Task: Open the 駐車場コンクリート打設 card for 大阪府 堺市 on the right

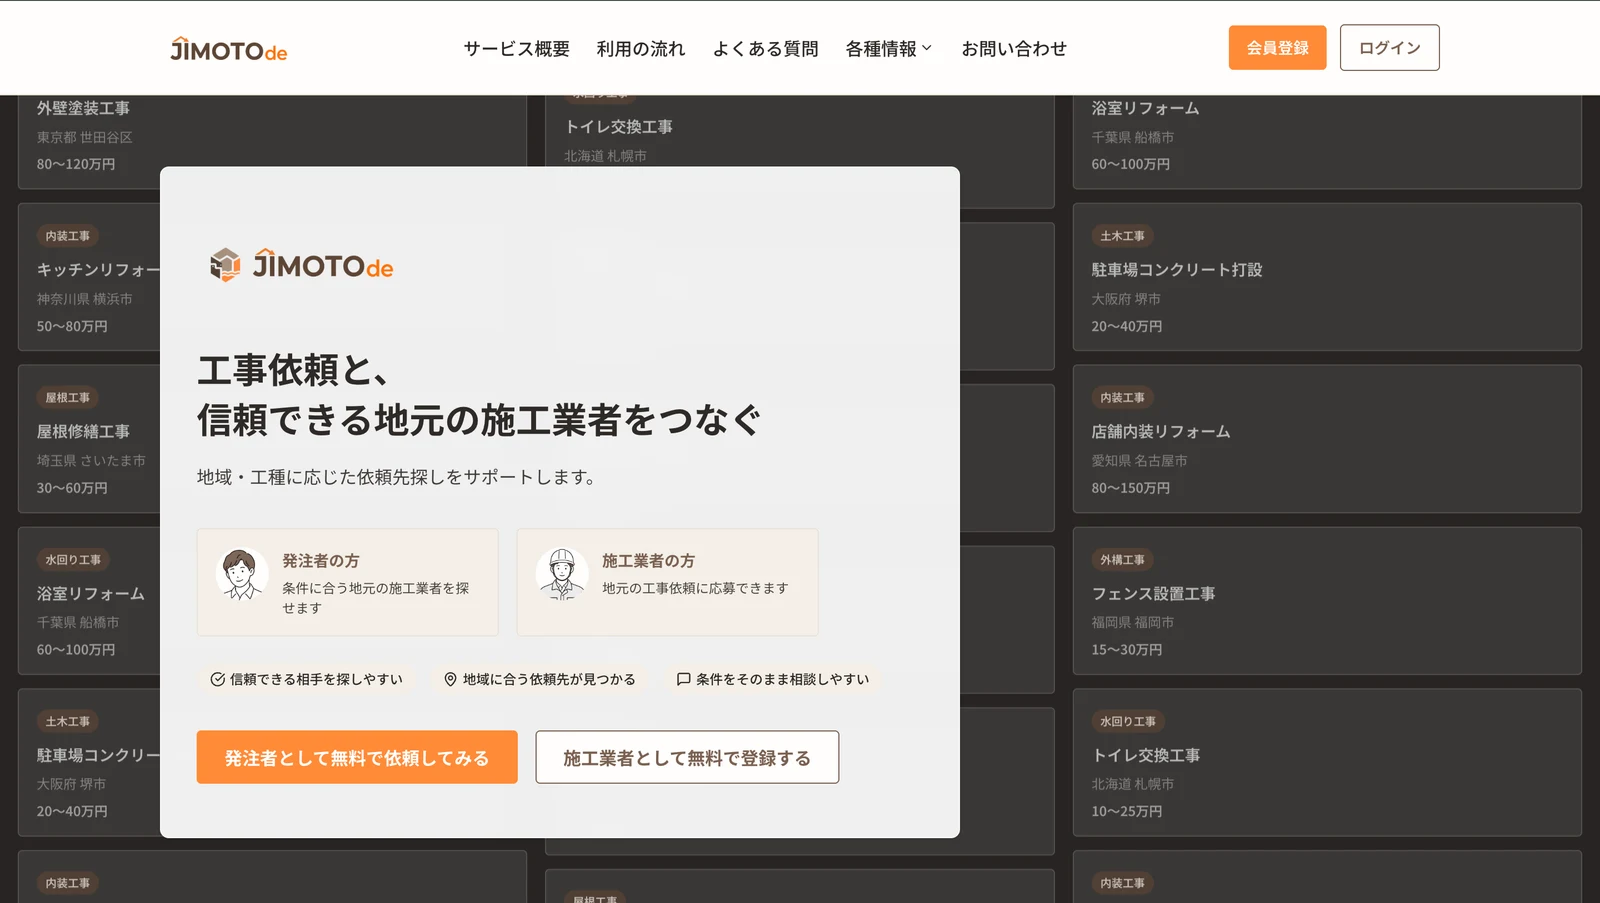Action: coord(1327,277)
